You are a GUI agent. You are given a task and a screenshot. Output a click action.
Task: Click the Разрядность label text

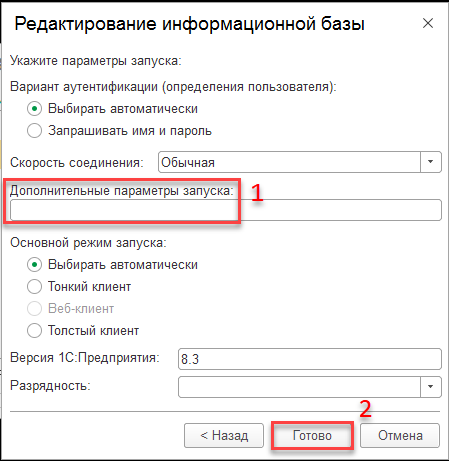click(x=50, y=386)
